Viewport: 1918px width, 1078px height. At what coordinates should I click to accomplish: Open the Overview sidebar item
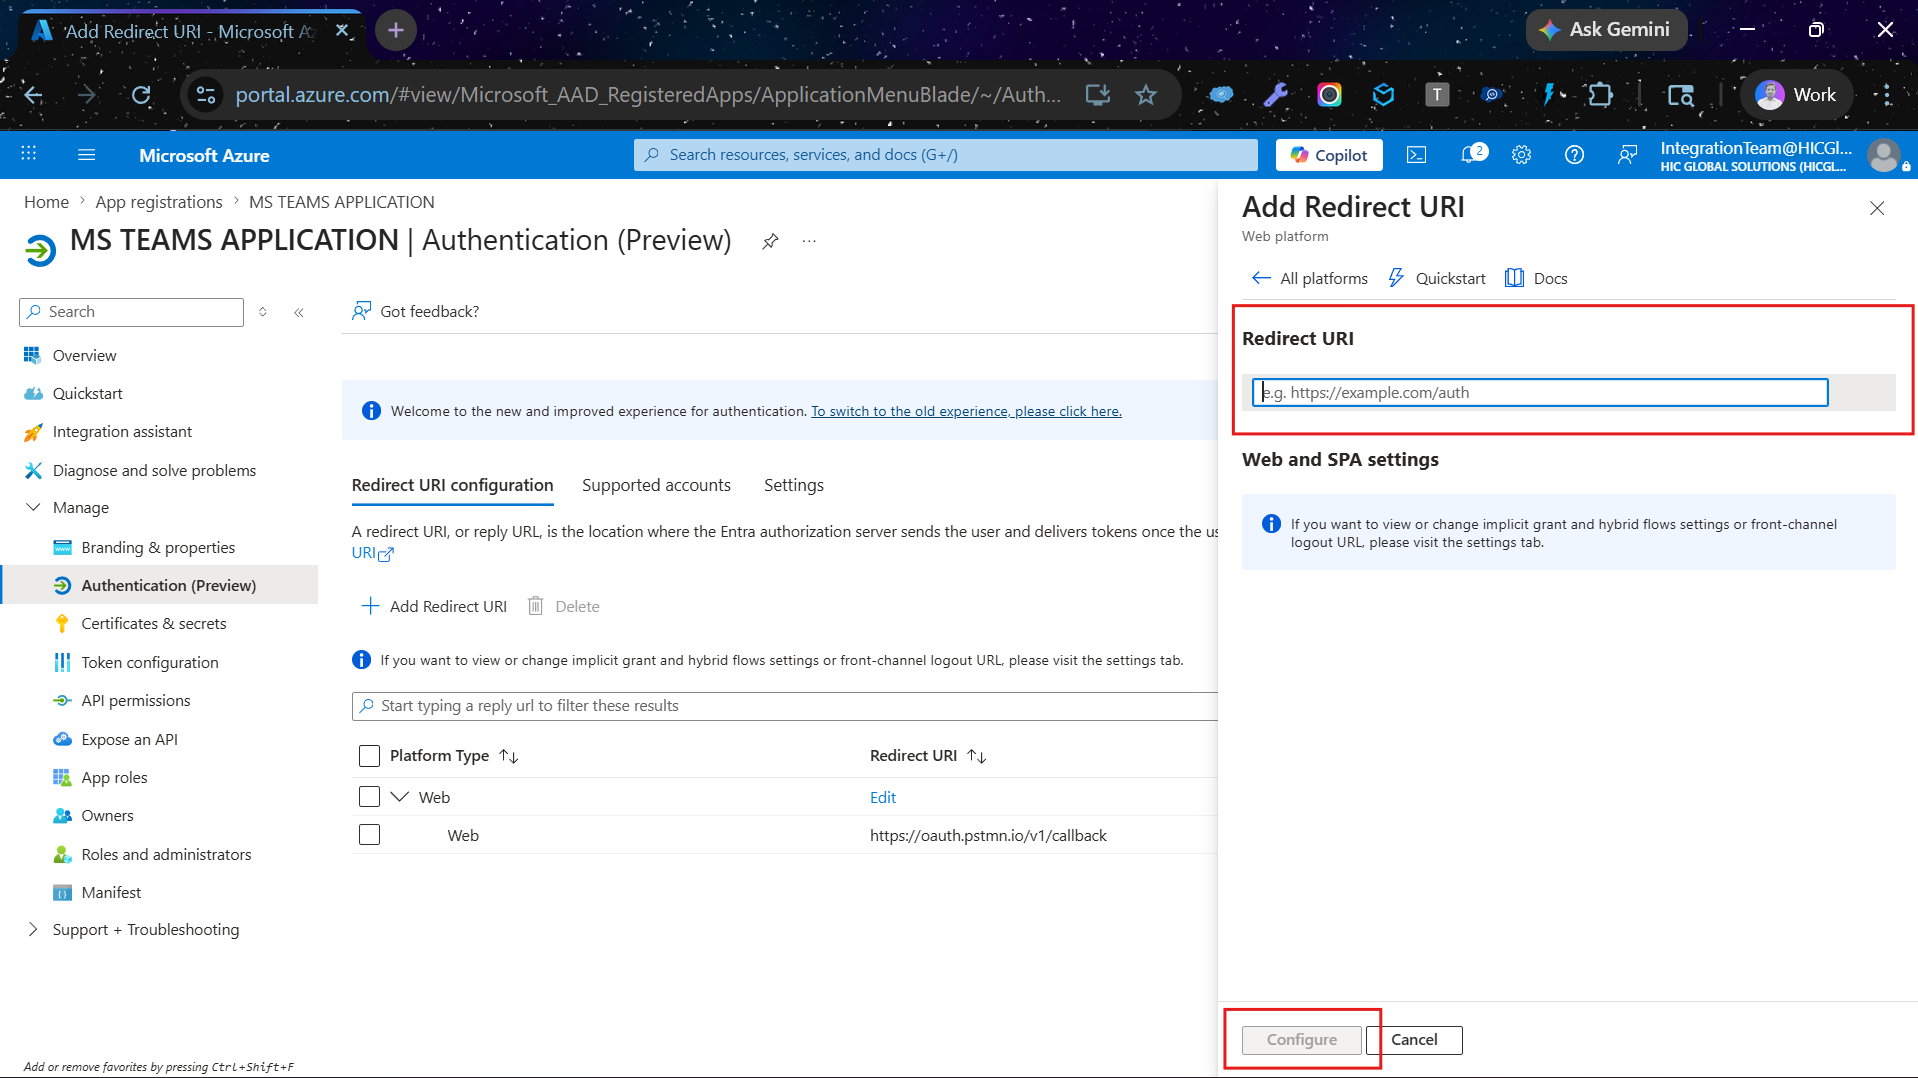[84, 355]
